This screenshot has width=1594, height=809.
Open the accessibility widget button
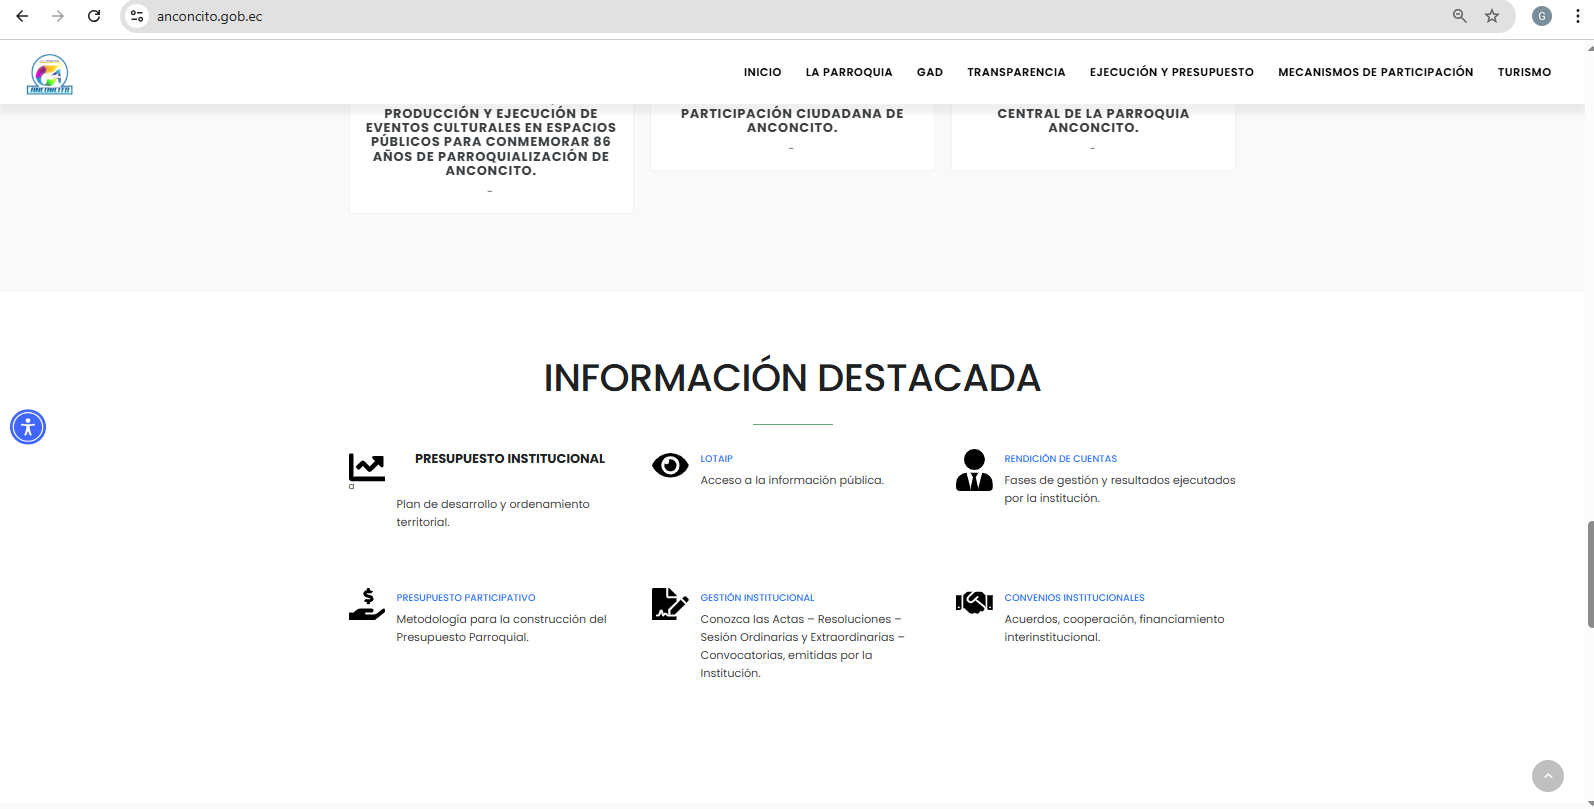pyautogui.click(x=28, y=427)
